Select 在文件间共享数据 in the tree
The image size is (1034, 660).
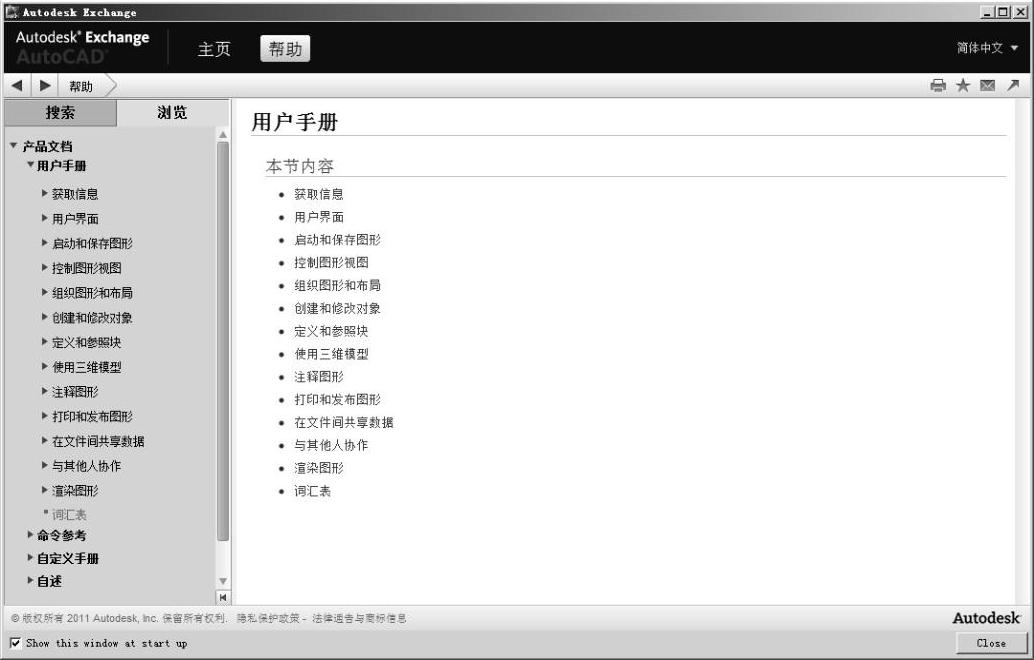click(98, 441)
